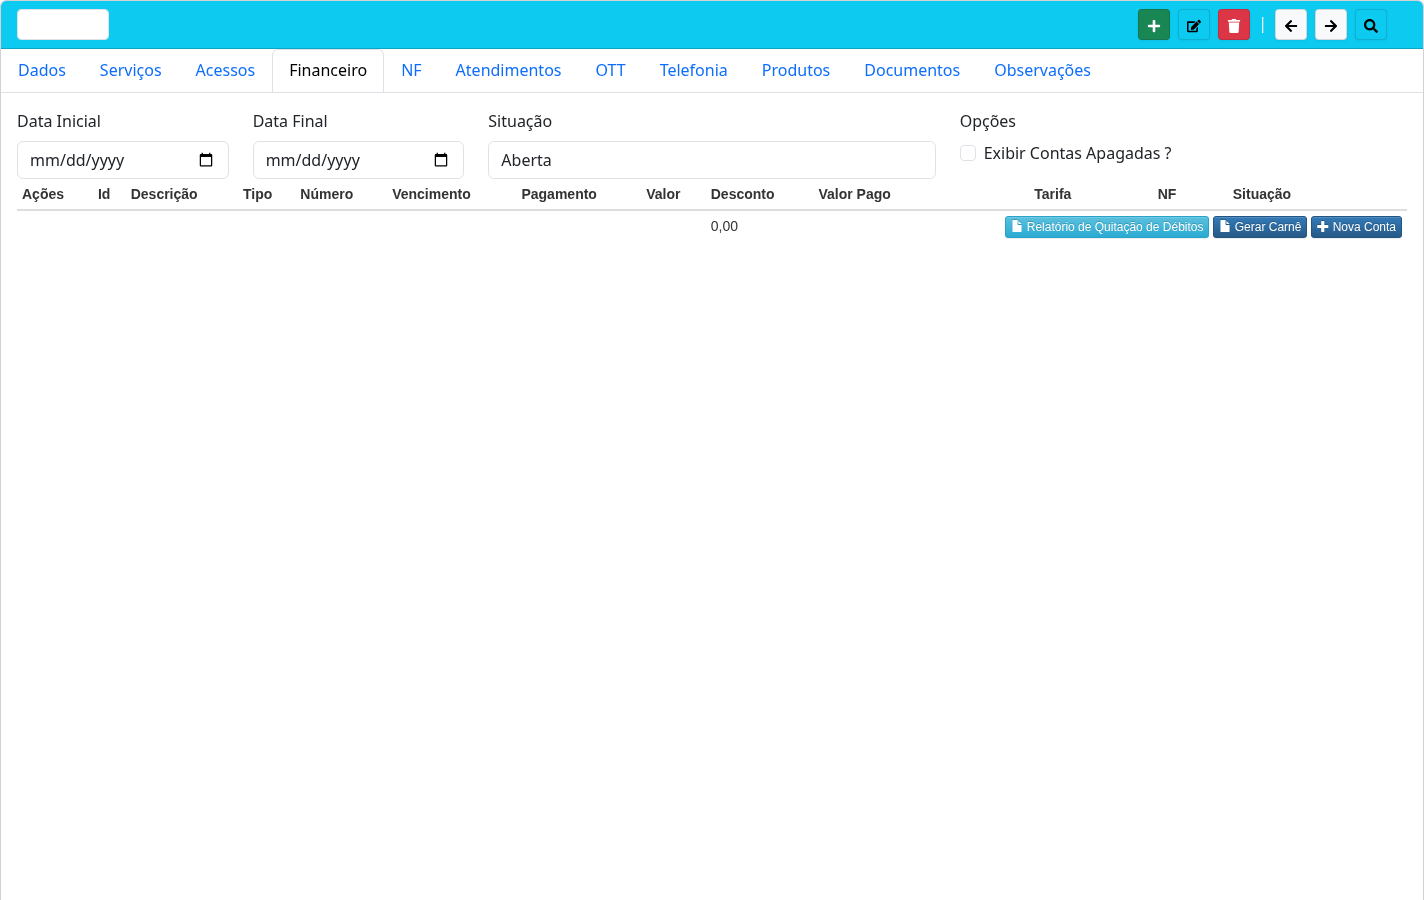Viewport: 1424px width, 900px height.
Task: Click the Desconto column header
Action: 742,194
